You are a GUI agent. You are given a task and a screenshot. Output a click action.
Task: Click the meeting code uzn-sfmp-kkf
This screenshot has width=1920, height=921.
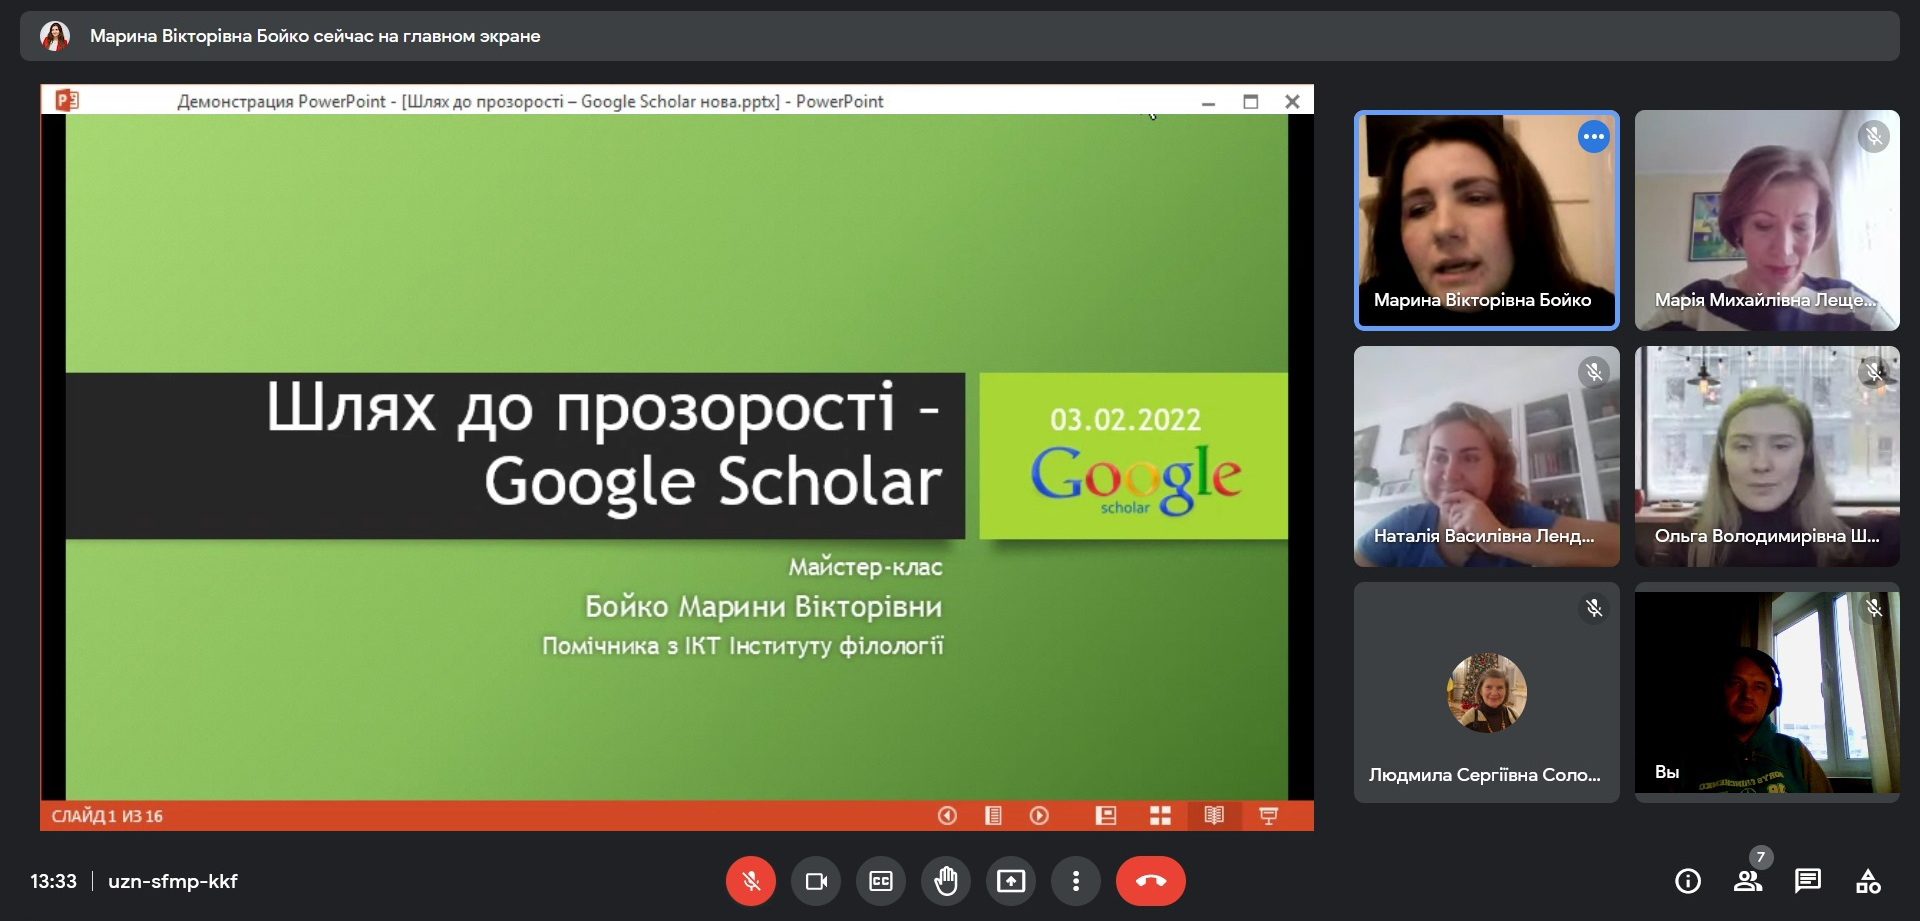click(173, 881)
